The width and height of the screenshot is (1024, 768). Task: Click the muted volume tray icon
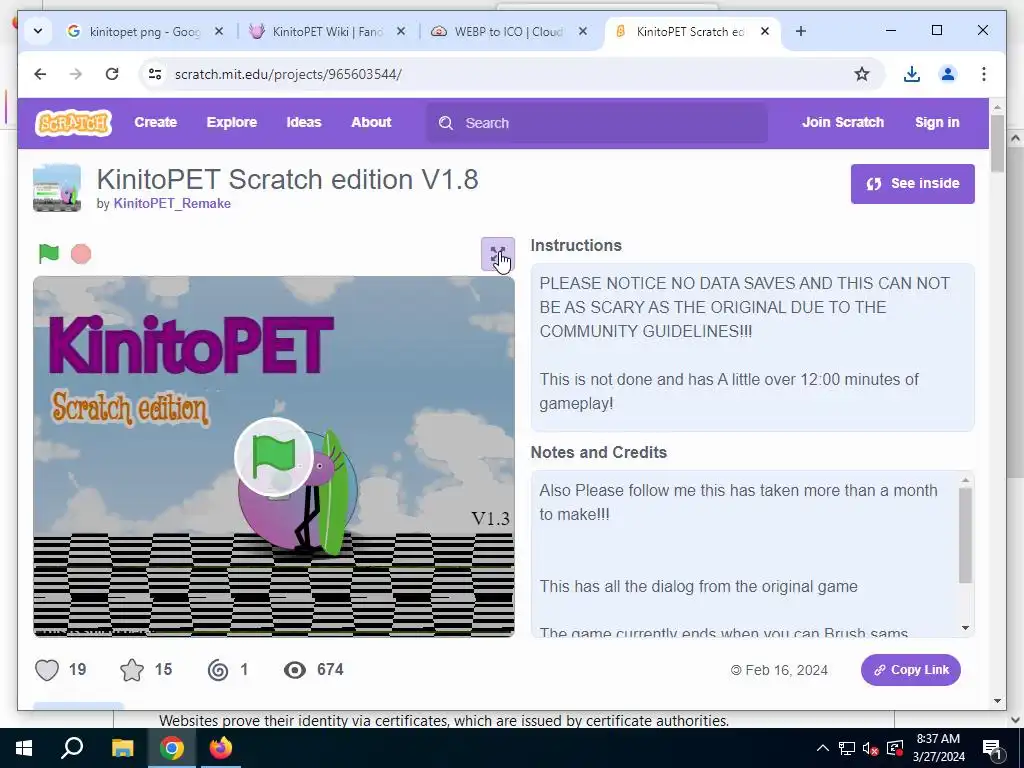870,748
